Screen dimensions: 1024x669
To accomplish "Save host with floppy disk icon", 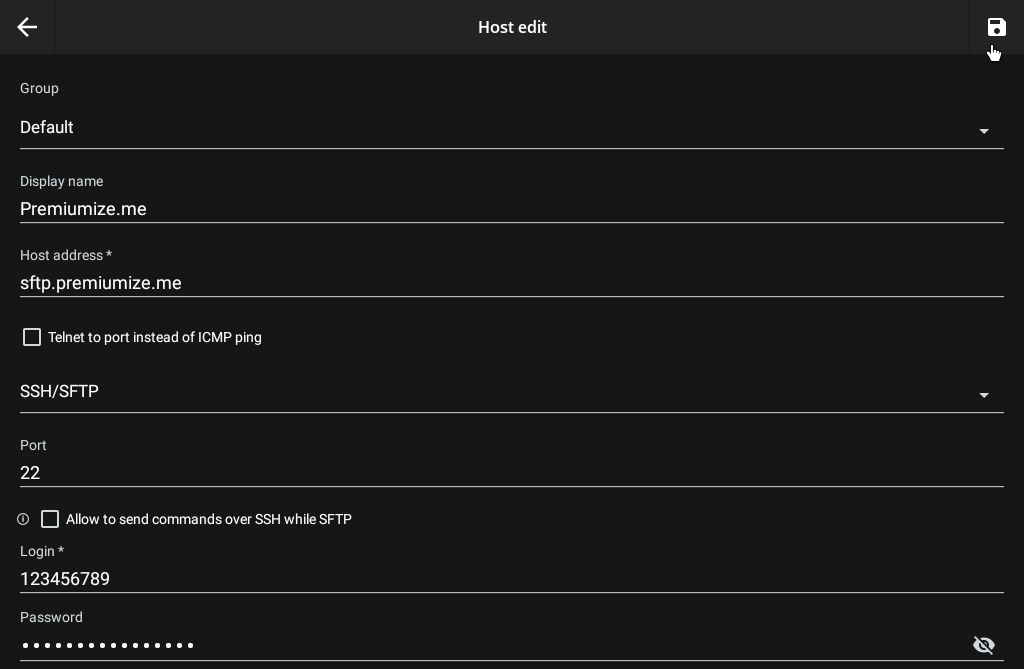I will click(997, 27).
